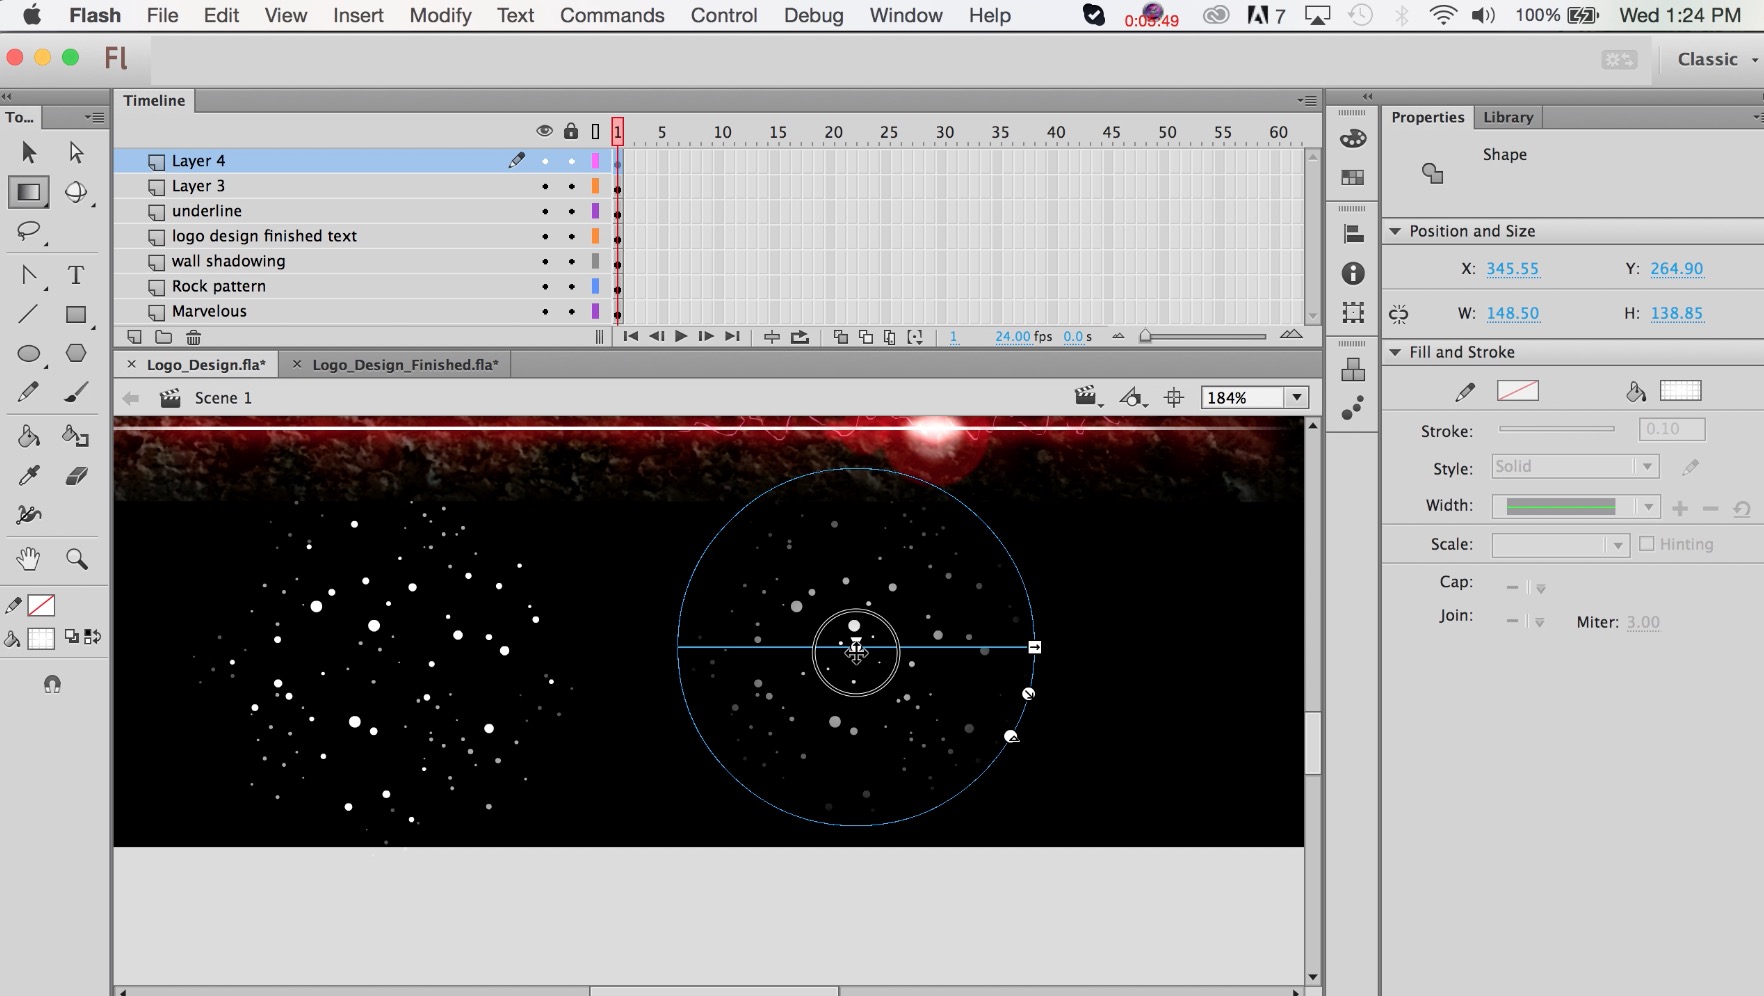
Task: Select the Text tool
Action: click(x=76, y=274)
